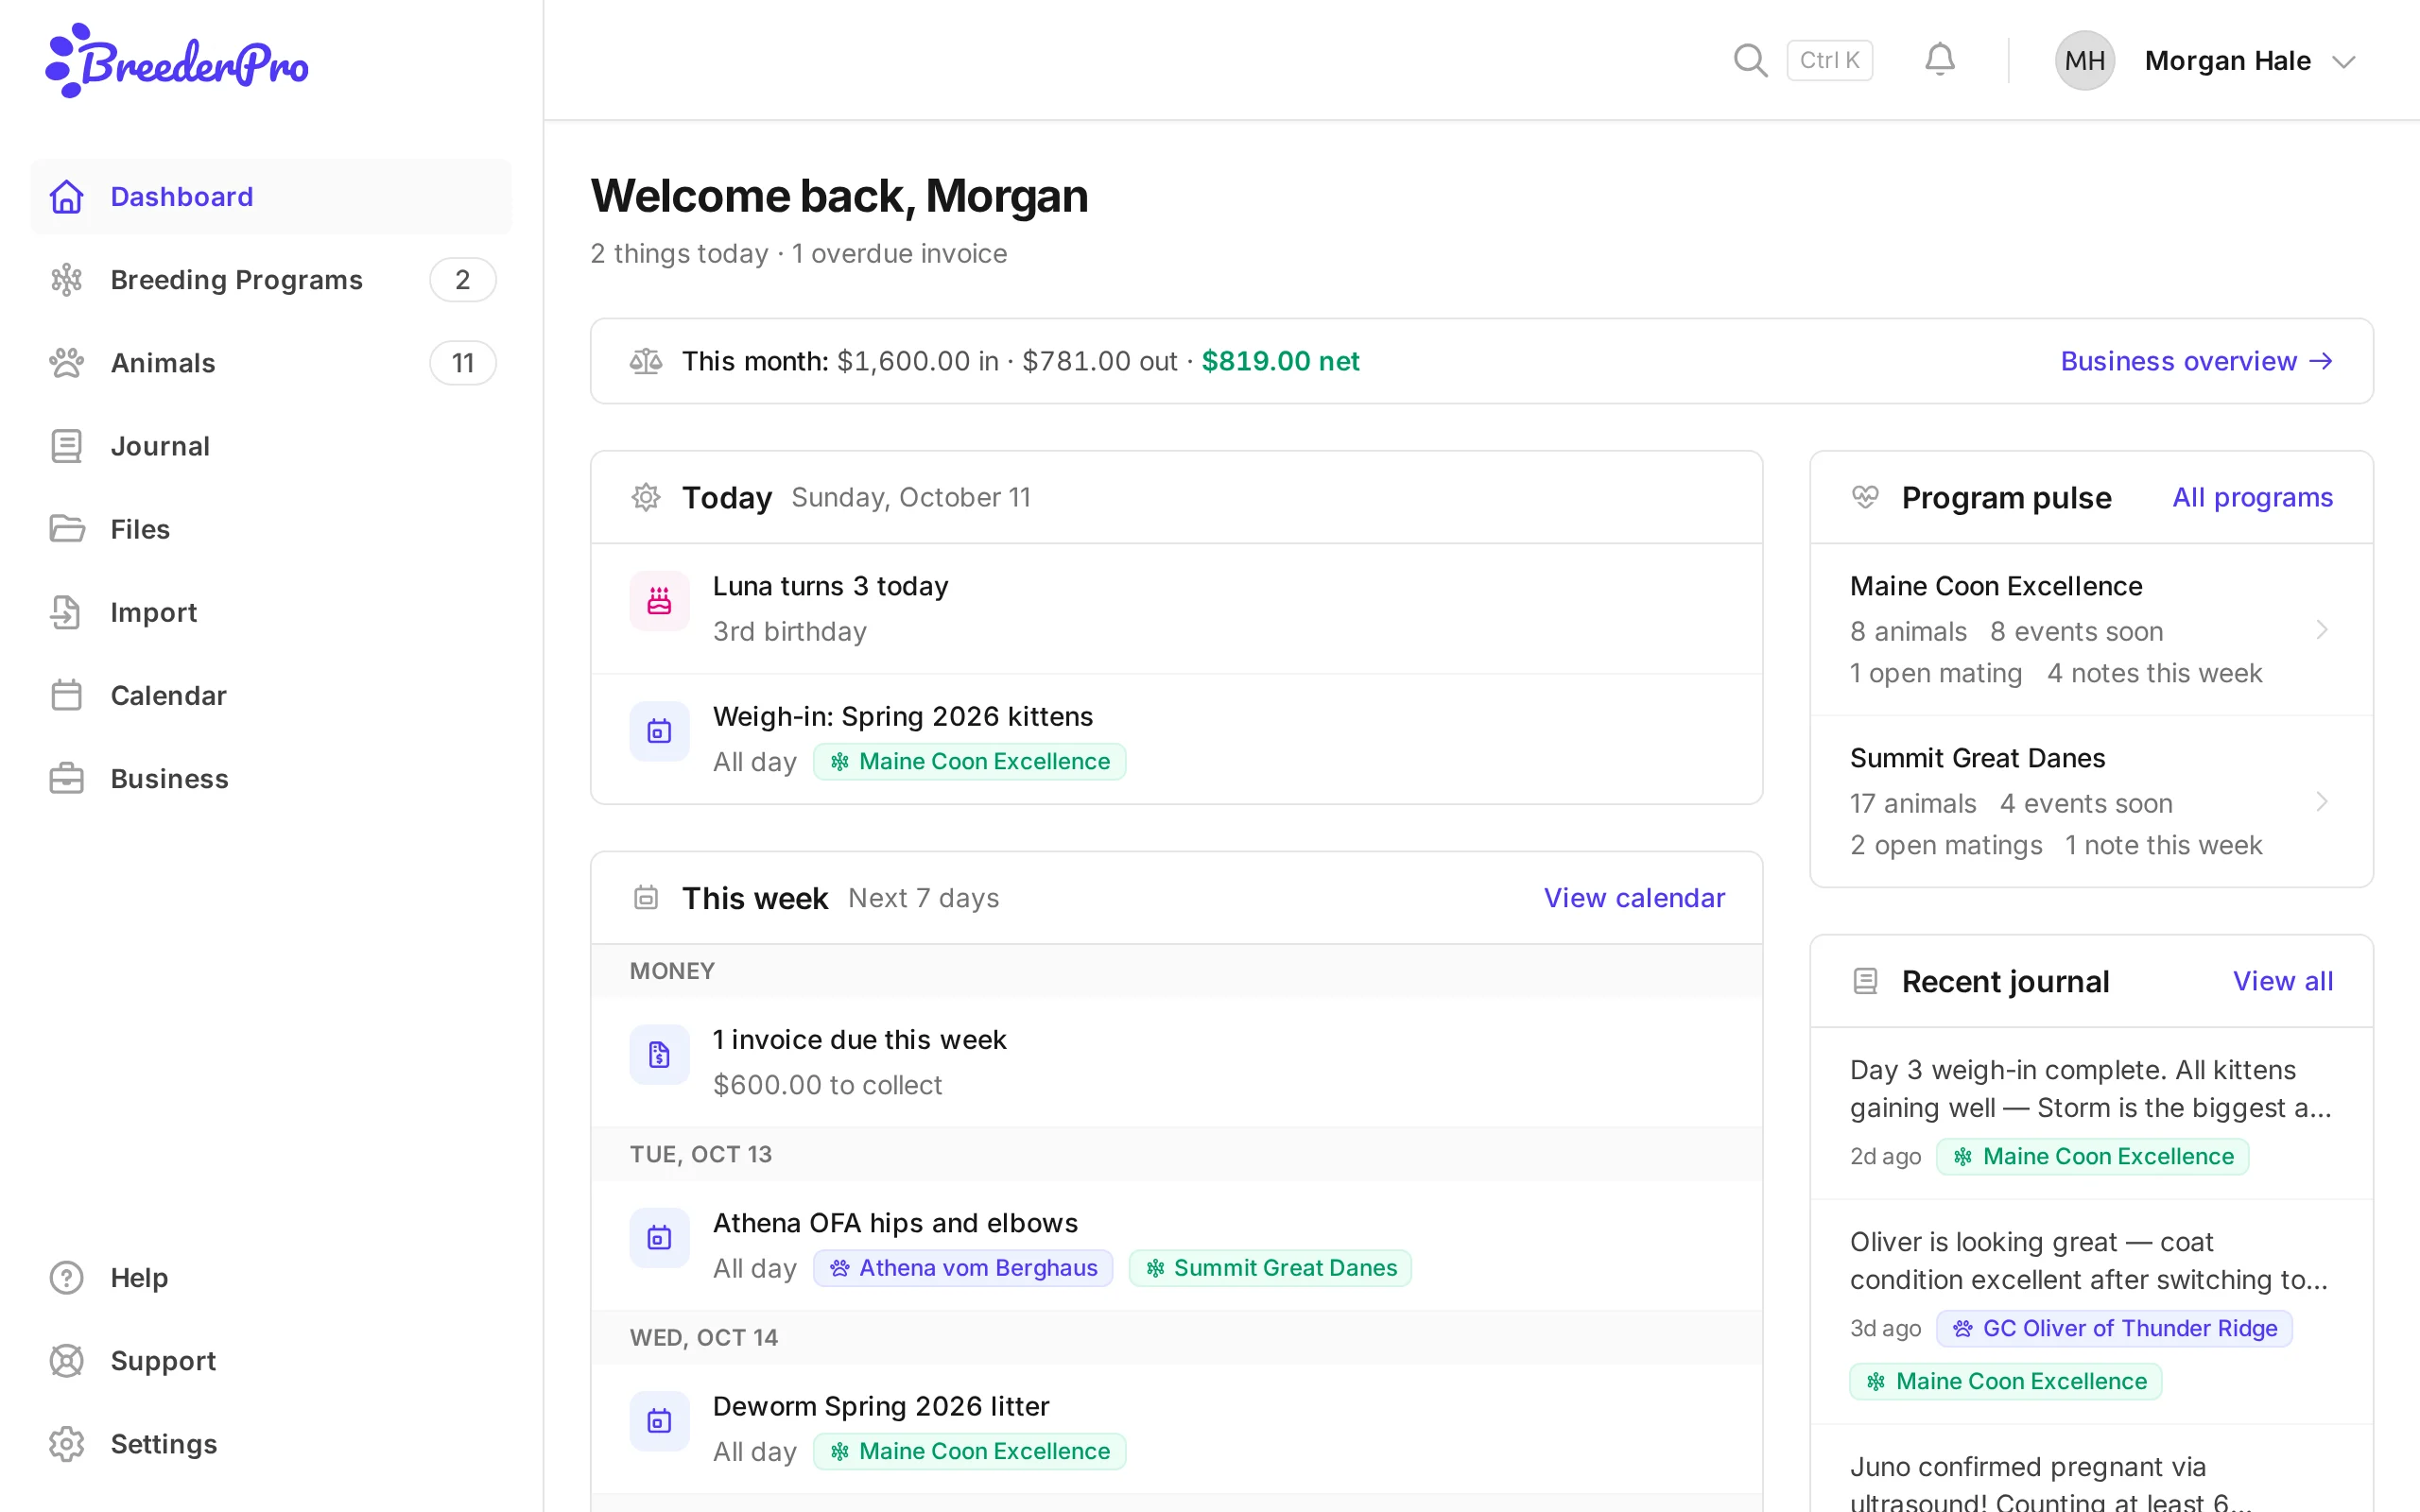The height and width of the screenshot is (1512, 2420).
Task: Select Dashboard in the sidebar
Action: tap(271, 197)
